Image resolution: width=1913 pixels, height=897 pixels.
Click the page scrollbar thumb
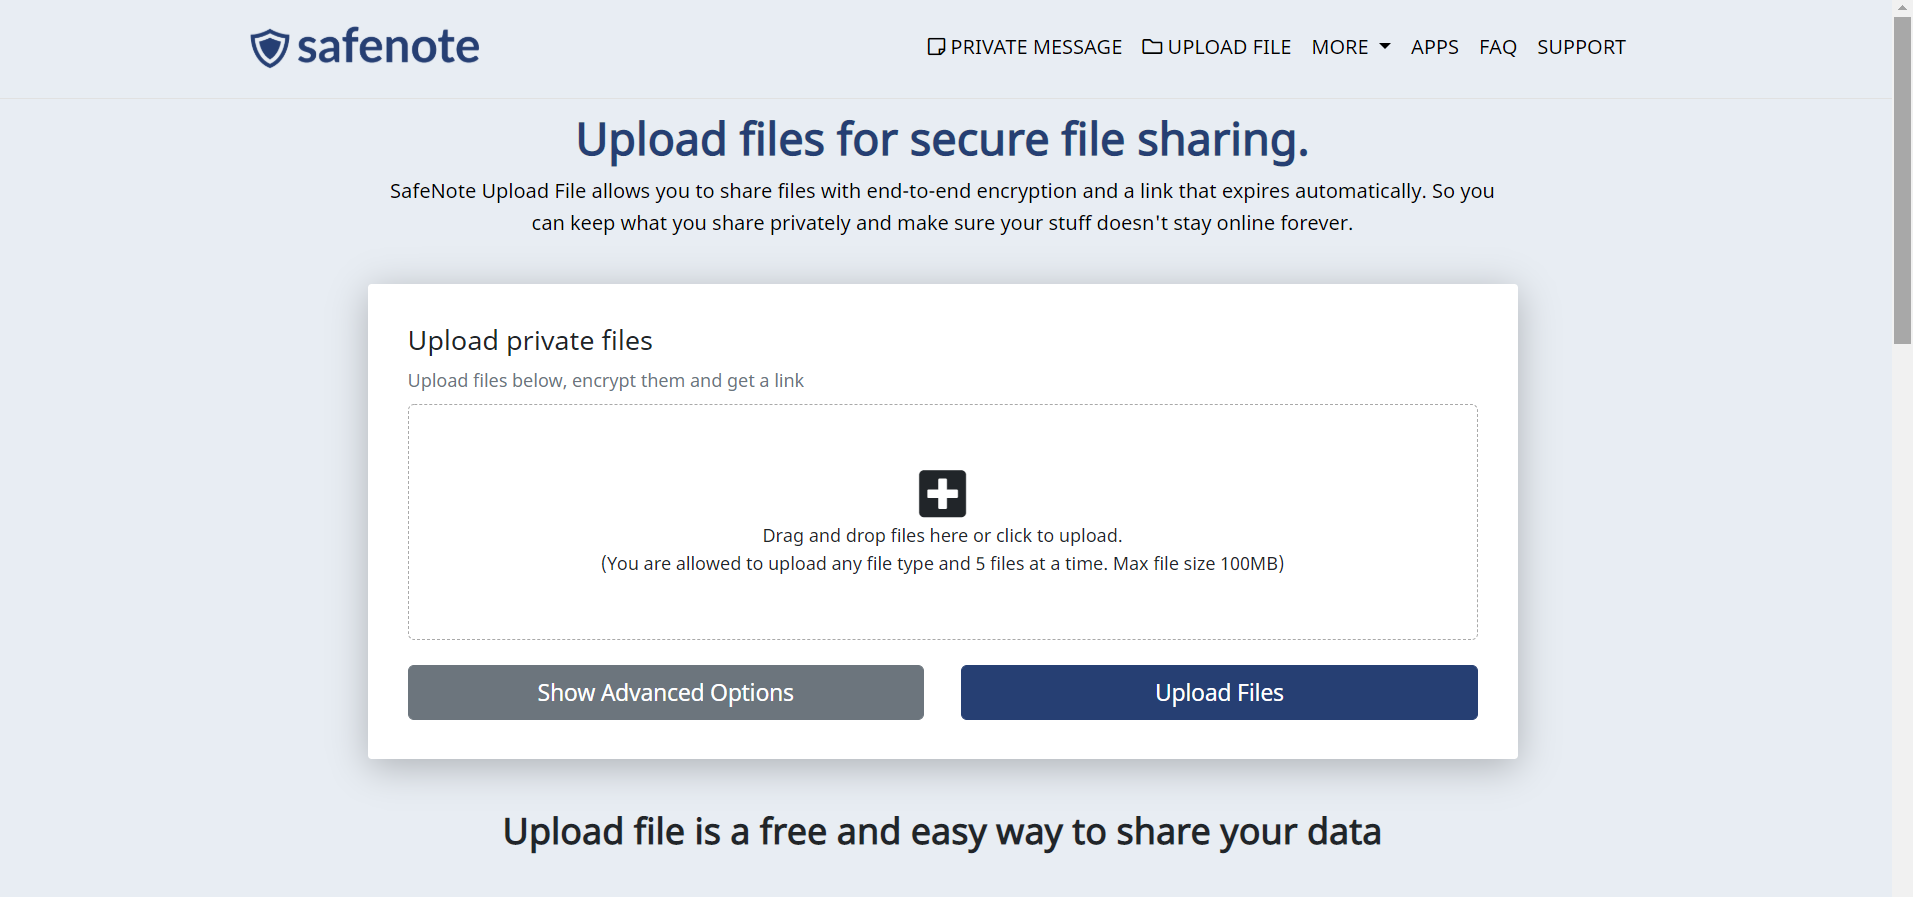pyautogui.click(x=1902, y=180)
